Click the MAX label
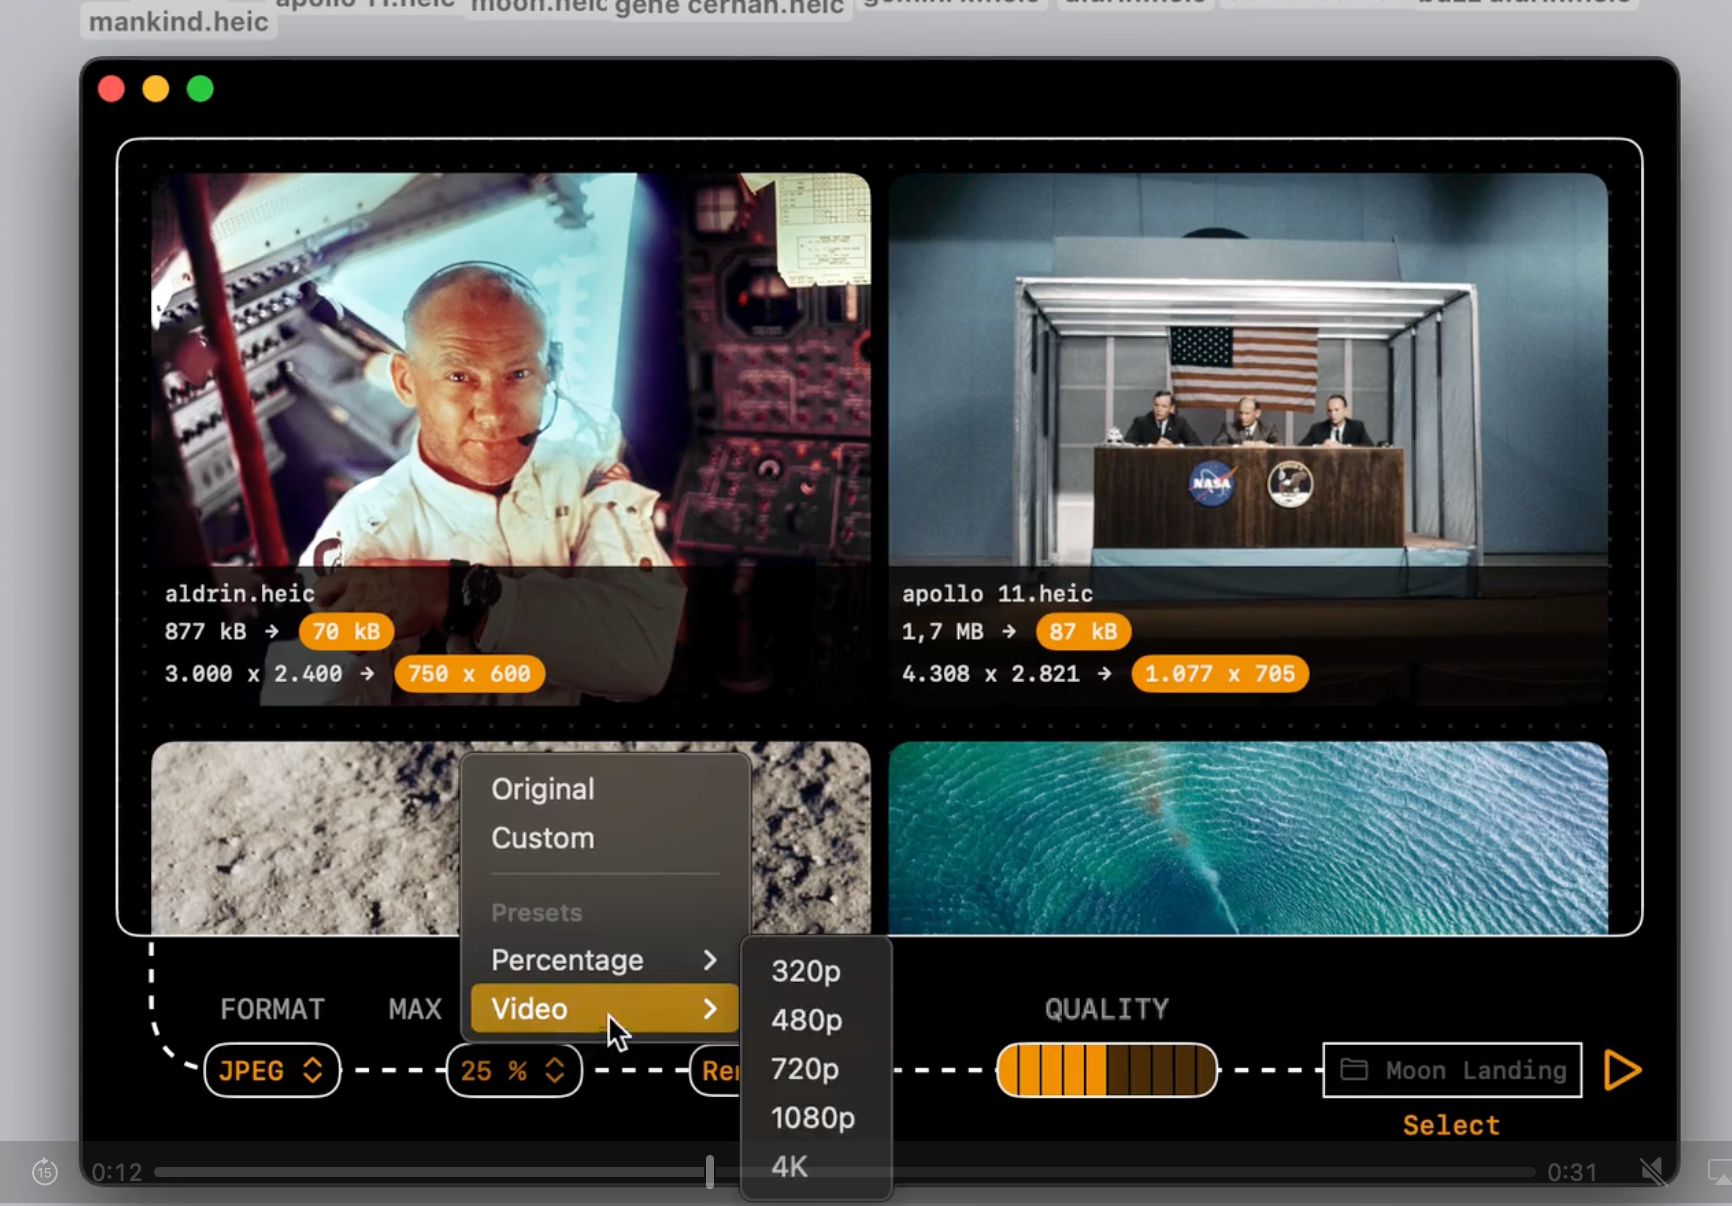The width and height of the screenshot is (1732, 1206). [x=415, y=1009]
